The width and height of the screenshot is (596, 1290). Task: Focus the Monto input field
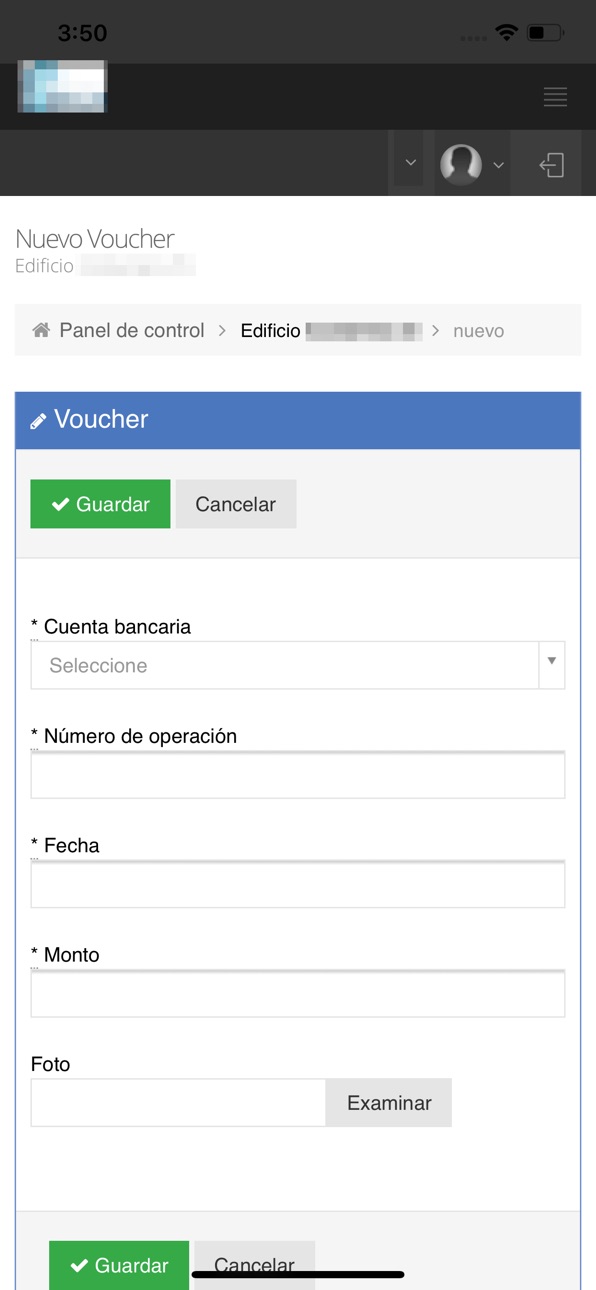pos(298,993)
